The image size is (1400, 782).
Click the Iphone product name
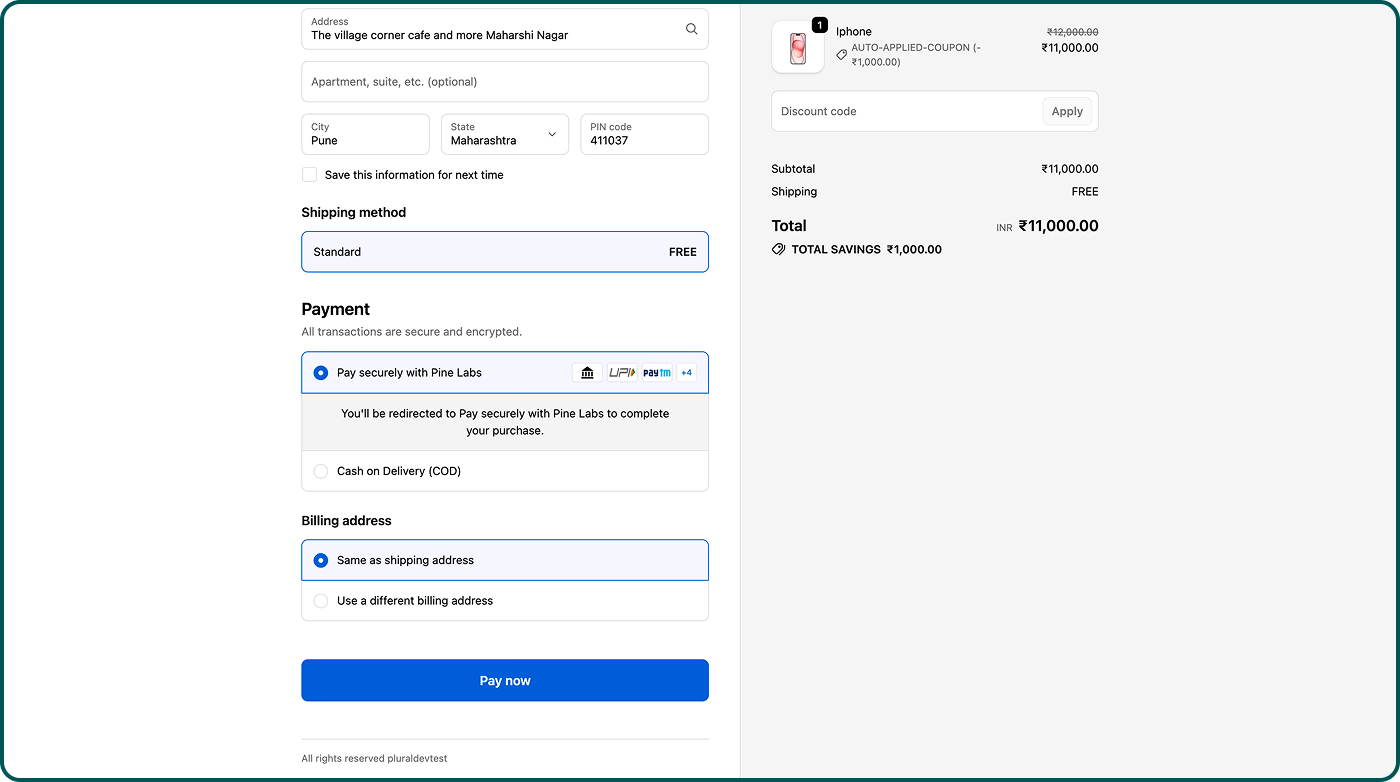coord(854,32)
